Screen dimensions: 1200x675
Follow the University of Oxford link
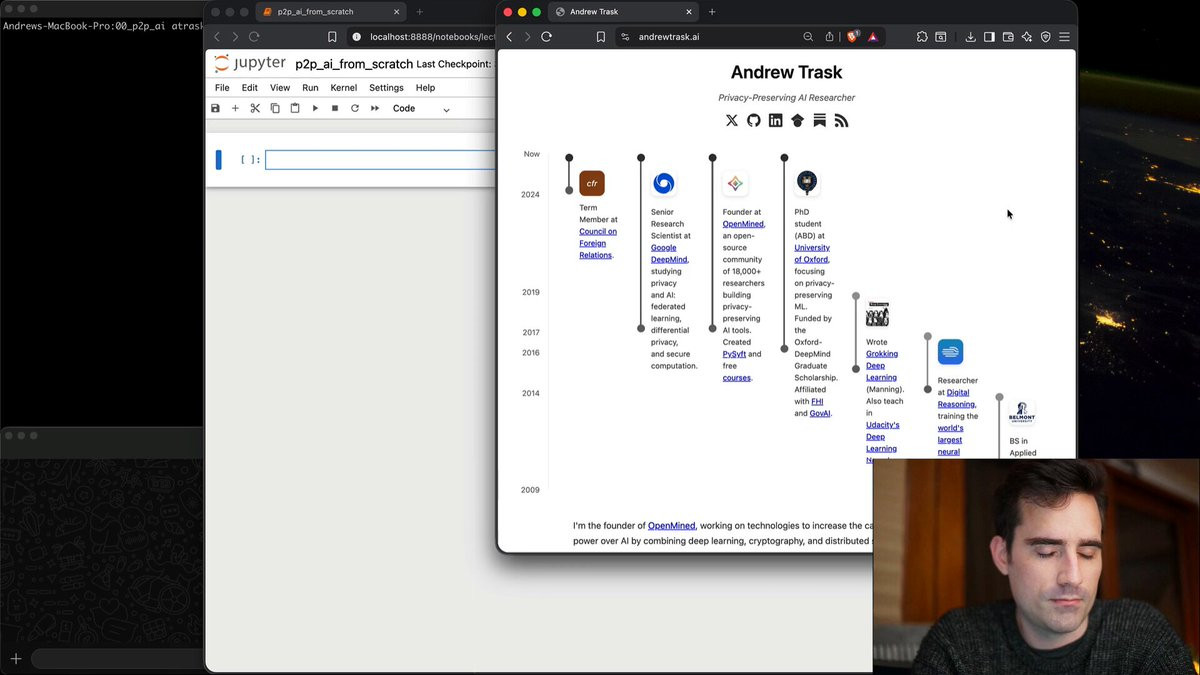(x=812, y=253)
